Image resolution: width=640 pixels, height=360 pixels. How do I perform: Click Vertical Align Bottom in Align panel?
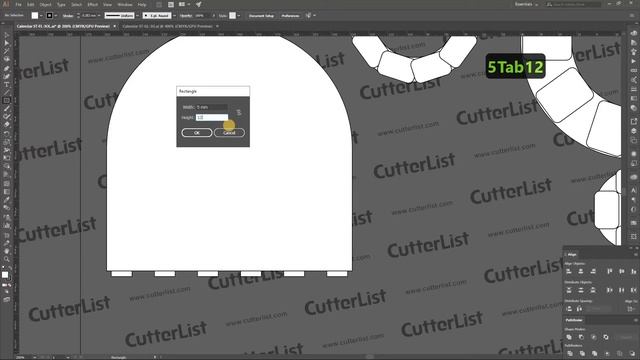(633, 271)
